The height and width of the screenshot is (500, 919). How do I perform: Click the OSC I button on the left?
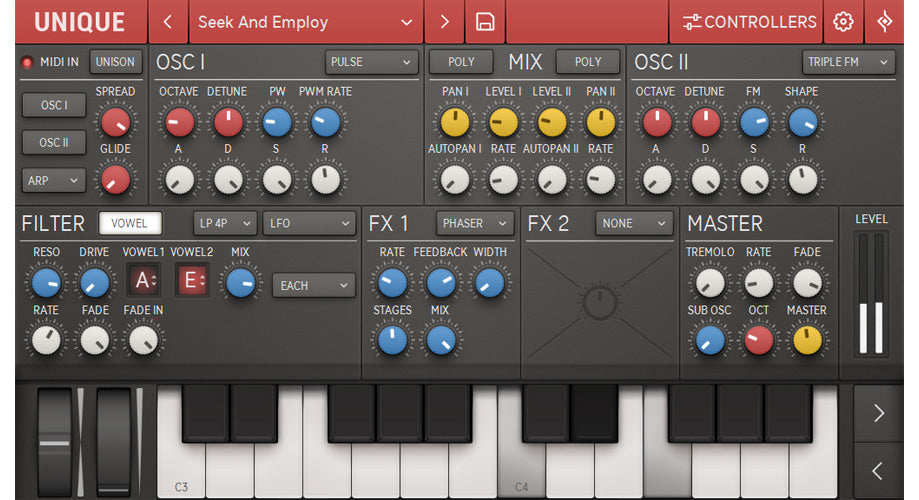coord(54,105)
